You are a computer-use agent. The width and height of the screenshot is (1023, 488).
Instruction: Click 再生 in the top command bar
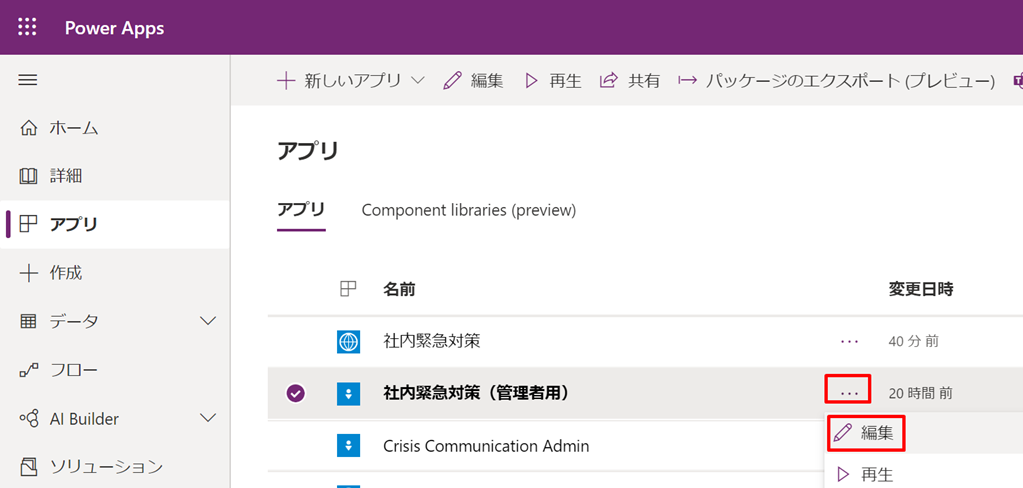[x=554, y=81]
